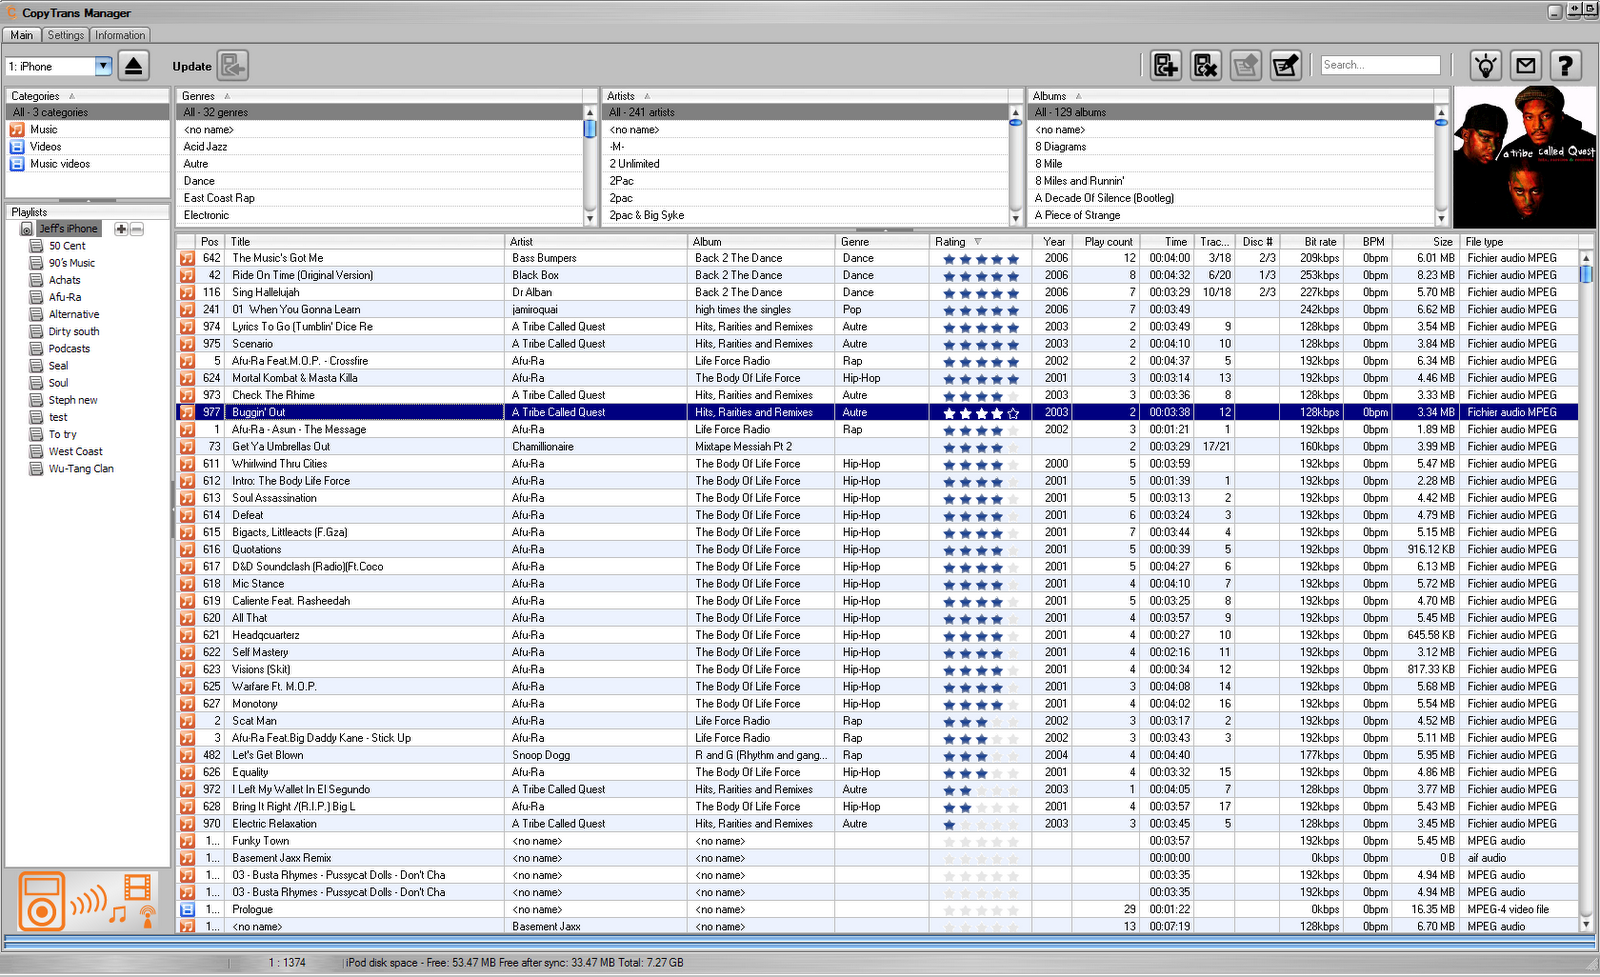Screen dimensions: 1600x977
Task: Click the CopyTrans logo in the bottom-left corner
Action: [87, 901]
